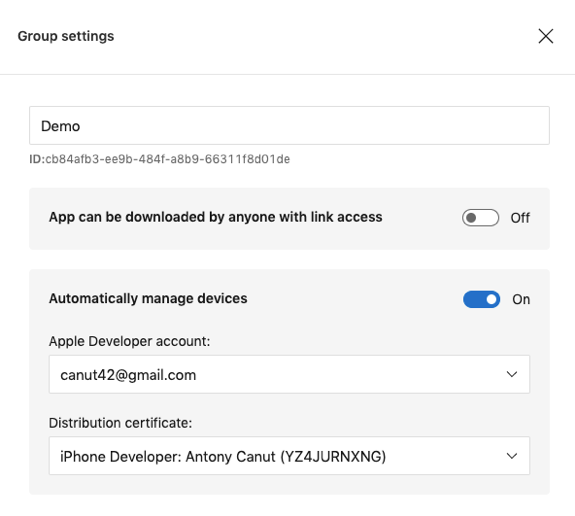Expand the Distribution certificate dropdown
575x516 pixels.
pyautogui.click(x=289, y=456)
